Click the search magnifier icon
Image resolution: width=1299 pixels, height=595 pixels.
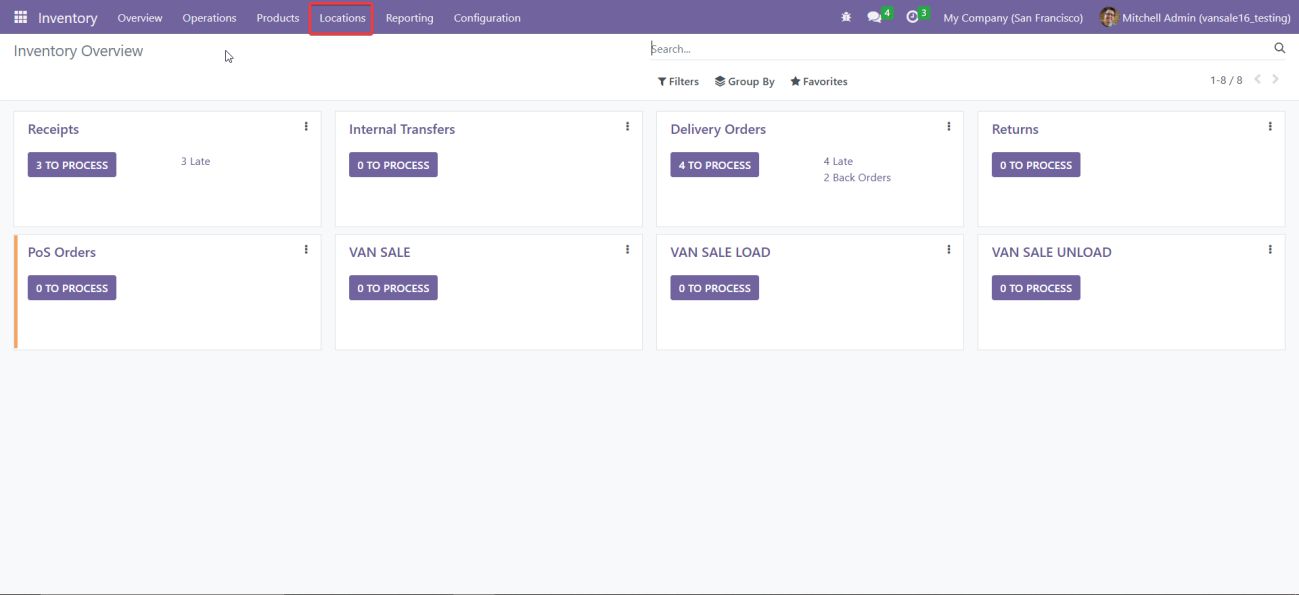1279,48
